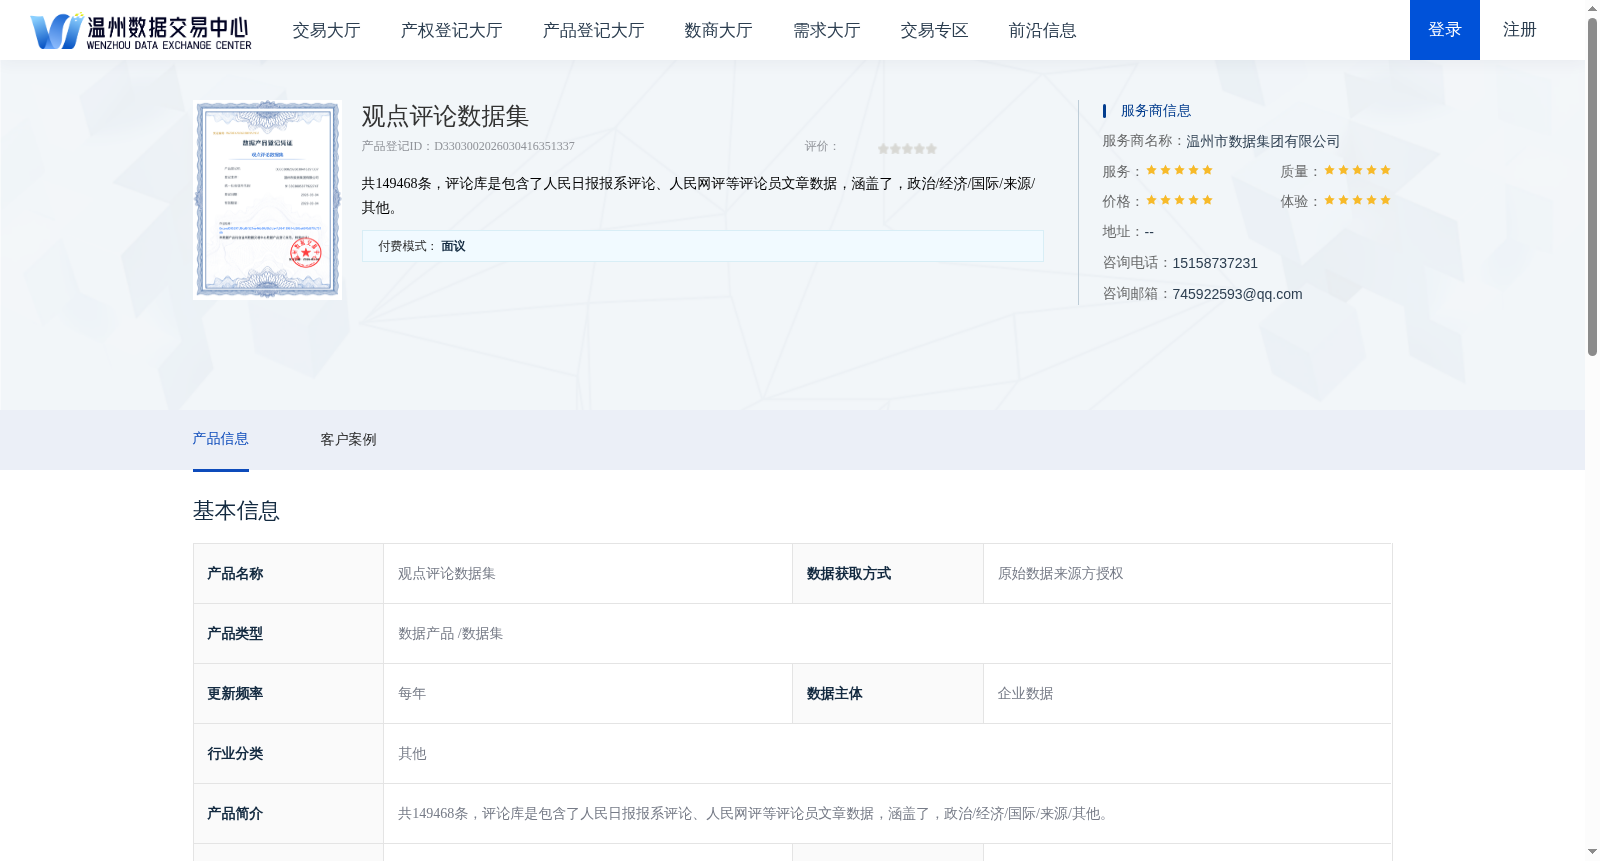
Task: Click the 登录 login button
Action: pos(1445,30)
